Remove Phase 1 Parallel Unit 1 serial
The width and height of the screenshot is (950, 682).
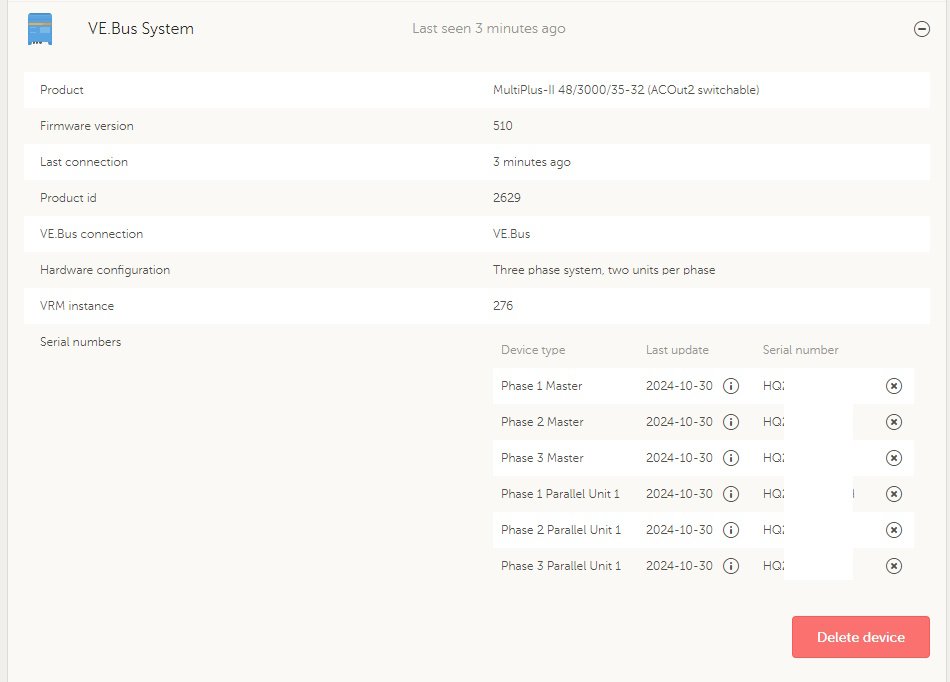[x=894, y=494]
